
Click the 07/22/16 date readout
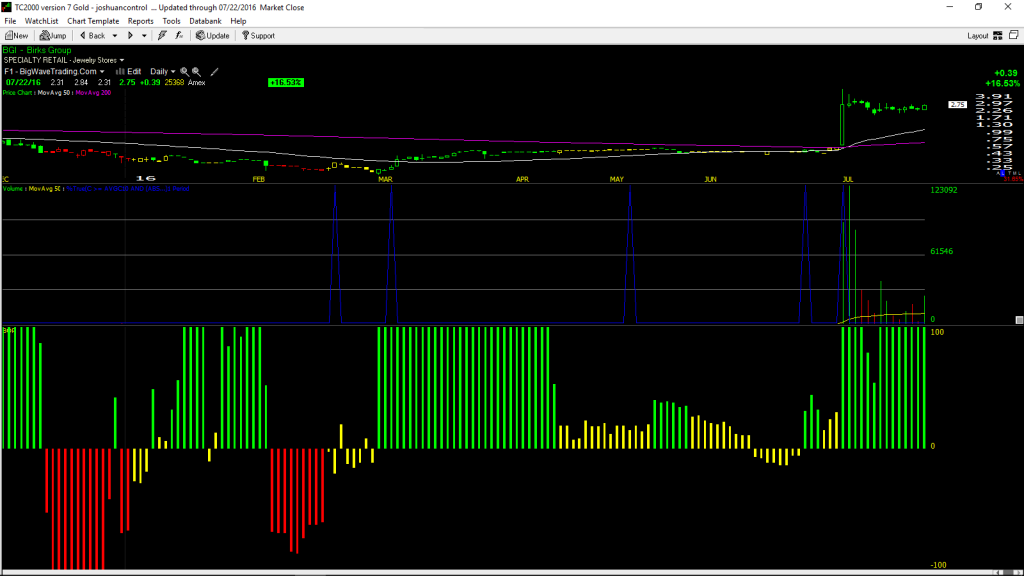point(23,83)
